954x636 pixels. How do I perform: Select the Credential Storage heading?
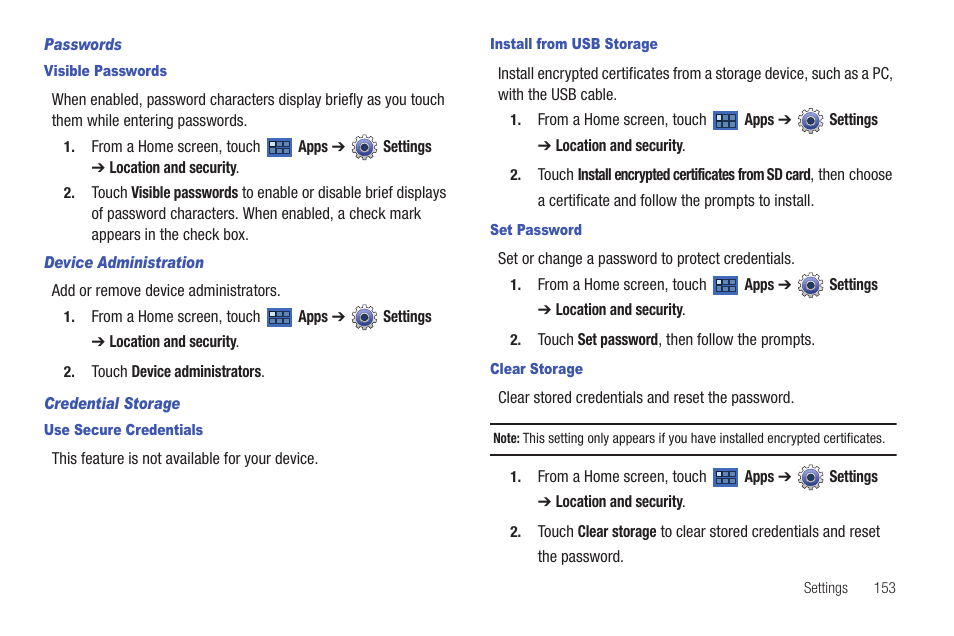(x=112, y=404)
